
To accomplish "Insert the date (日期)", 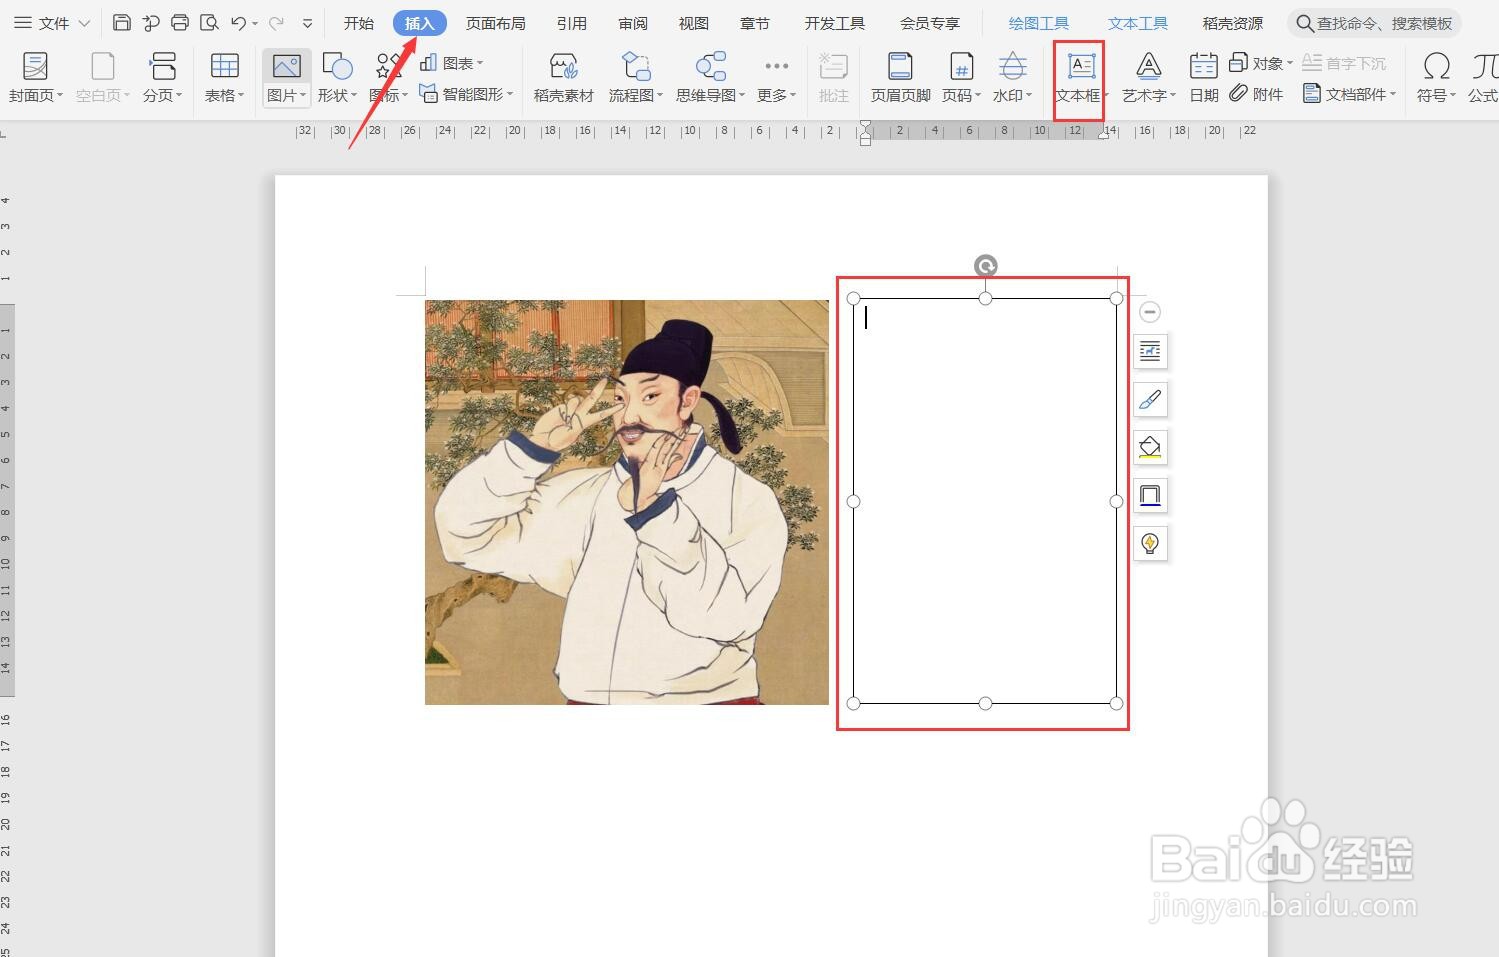I will point(1204,78).
